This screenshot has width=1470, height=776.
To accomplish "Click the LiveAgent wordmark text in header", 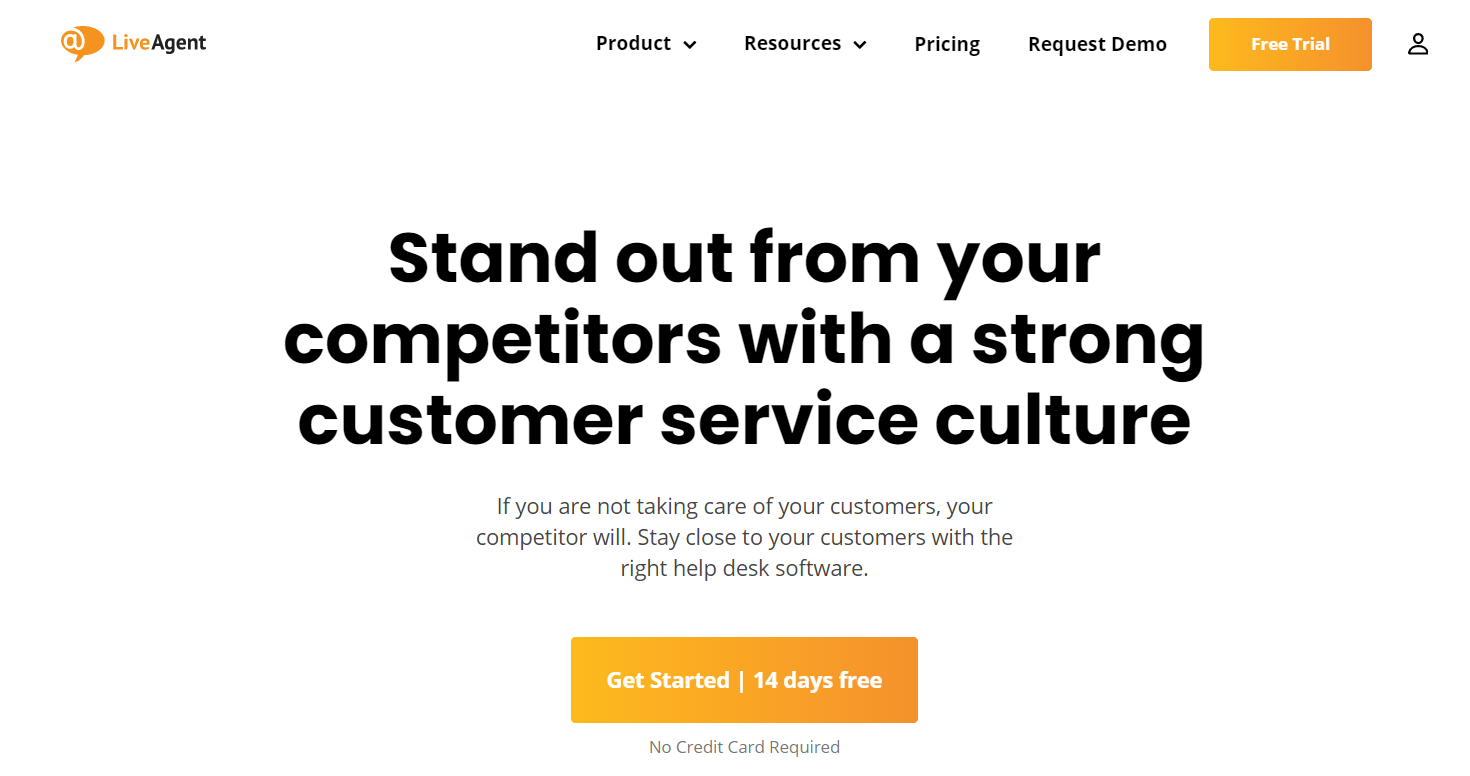I will (x=160, y=43).
